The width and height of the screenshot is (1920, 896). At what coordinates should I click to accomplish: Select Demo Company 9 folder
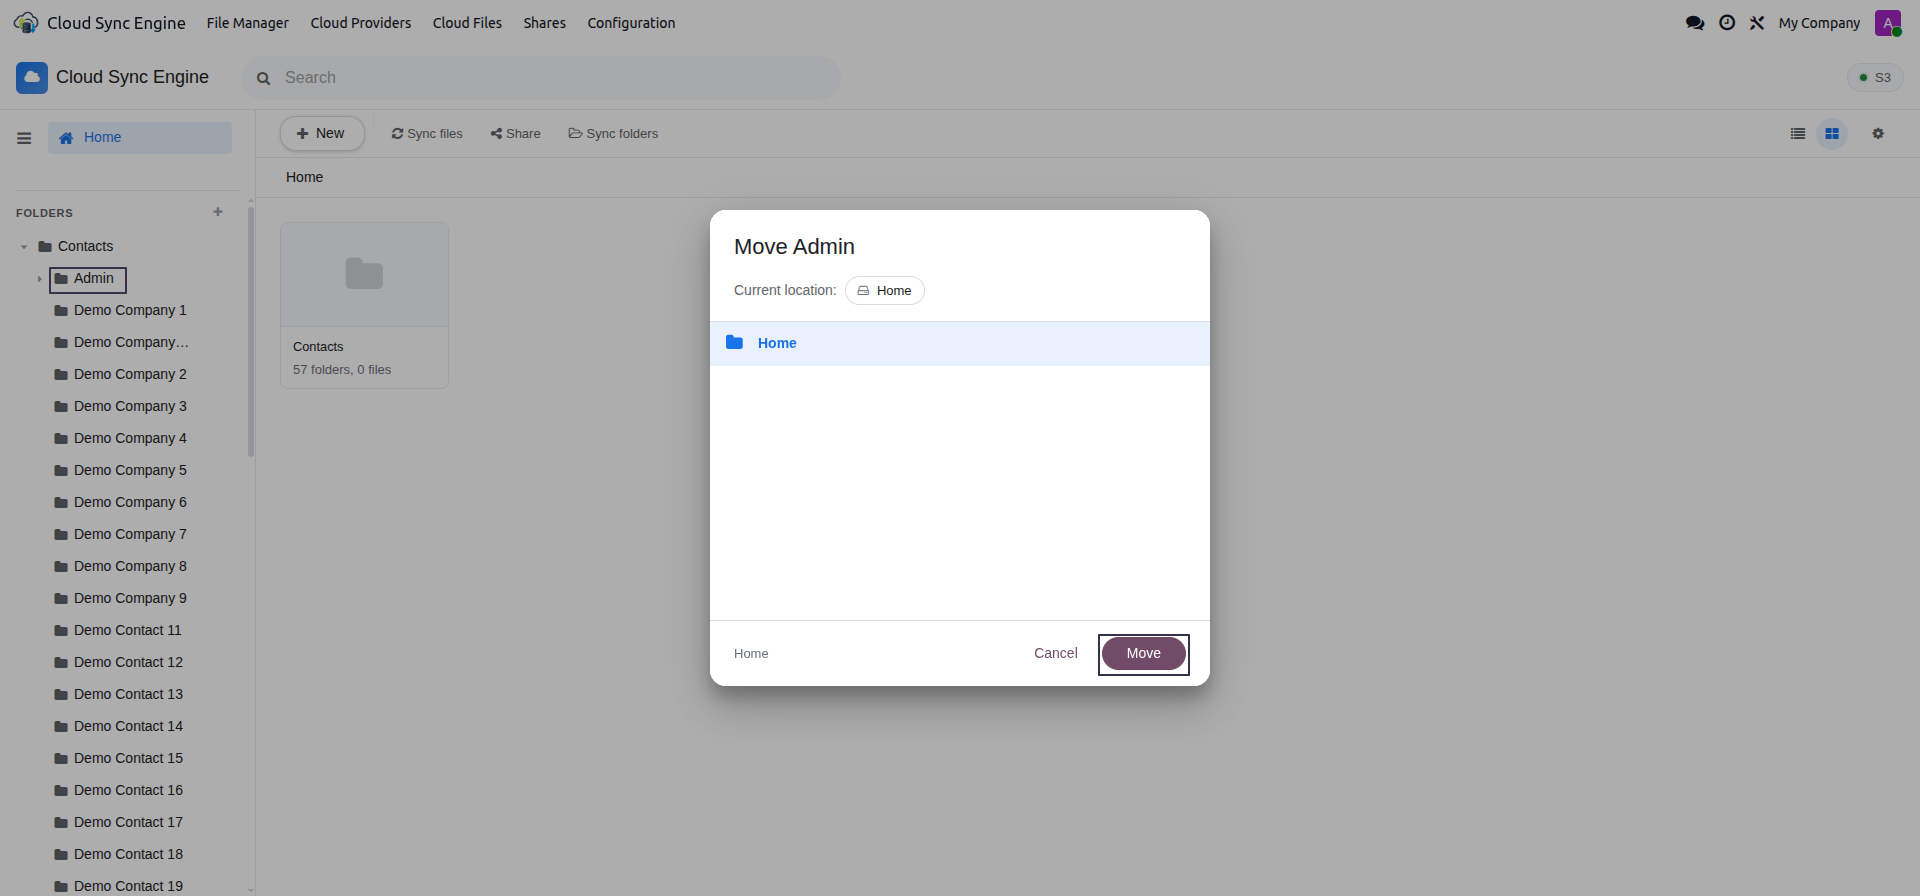coord(130,599)
